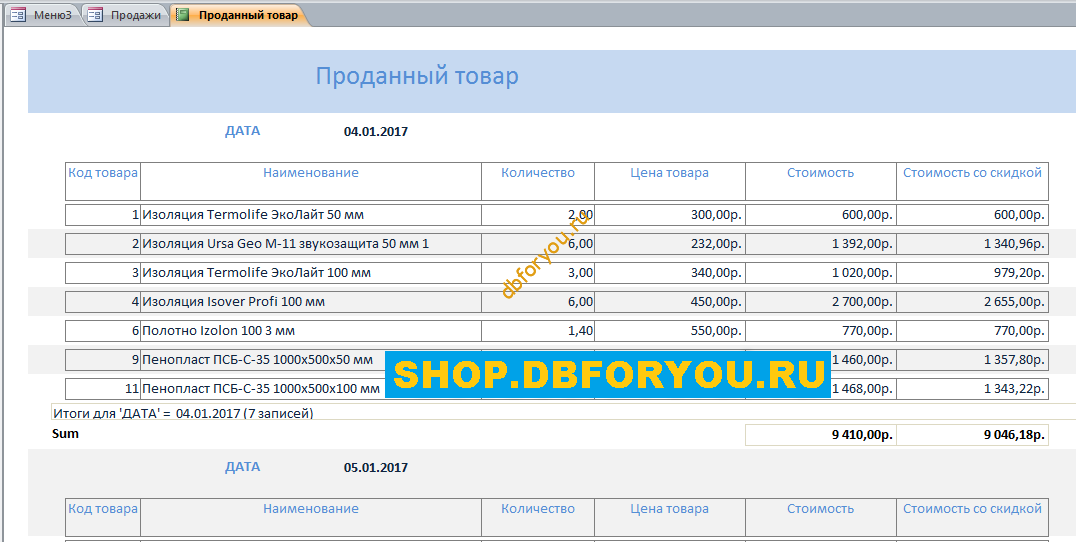
Task: Click cost 600,00р. in Стоимость column
Action: pyautogui.click(x=821, y=215)
